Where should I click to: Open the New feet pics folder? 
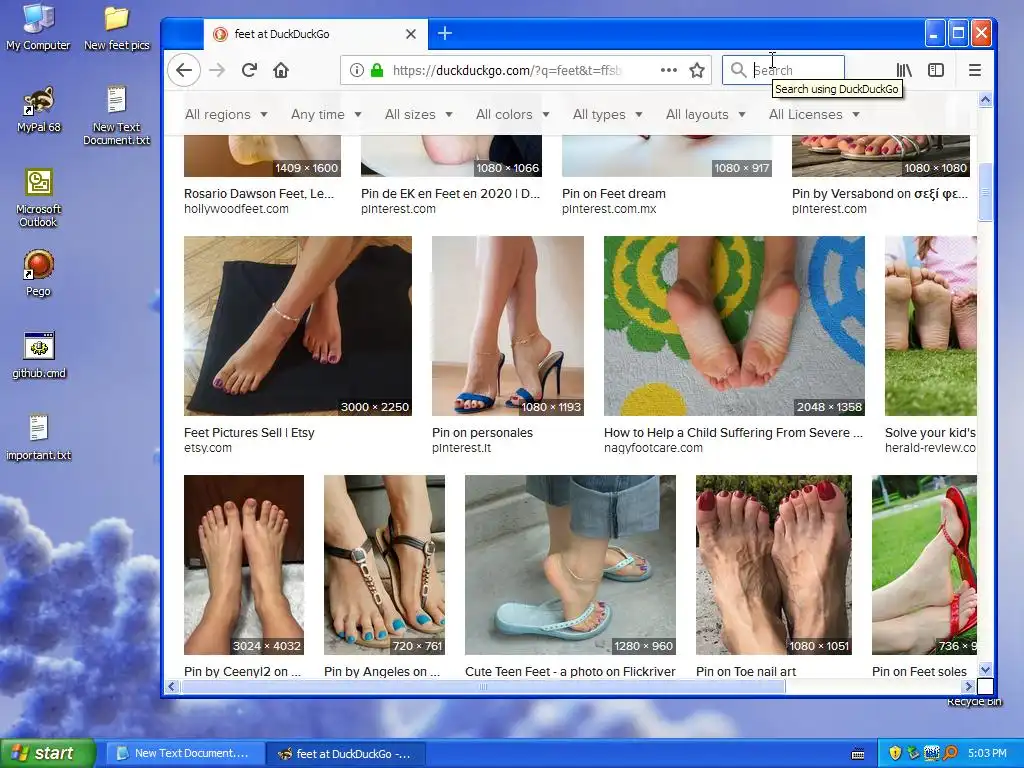point(117,27)
